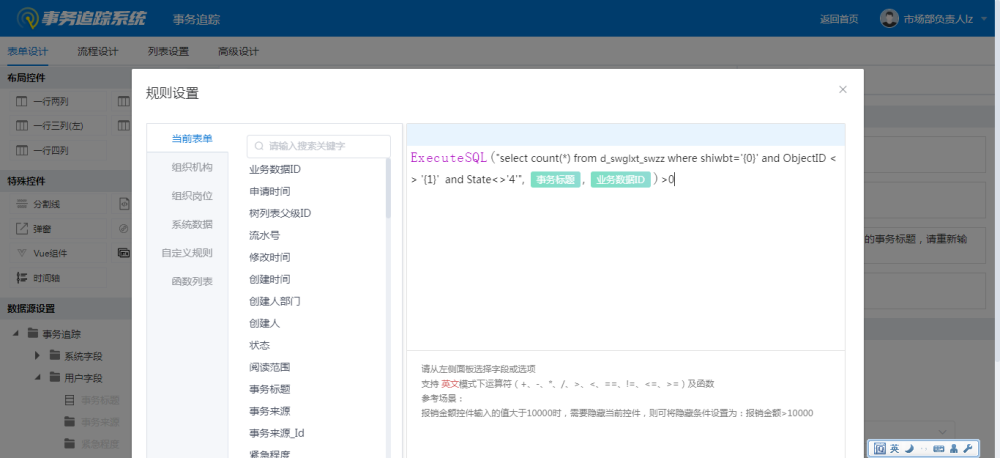Select the 函数列表 tab

(192, 281)
